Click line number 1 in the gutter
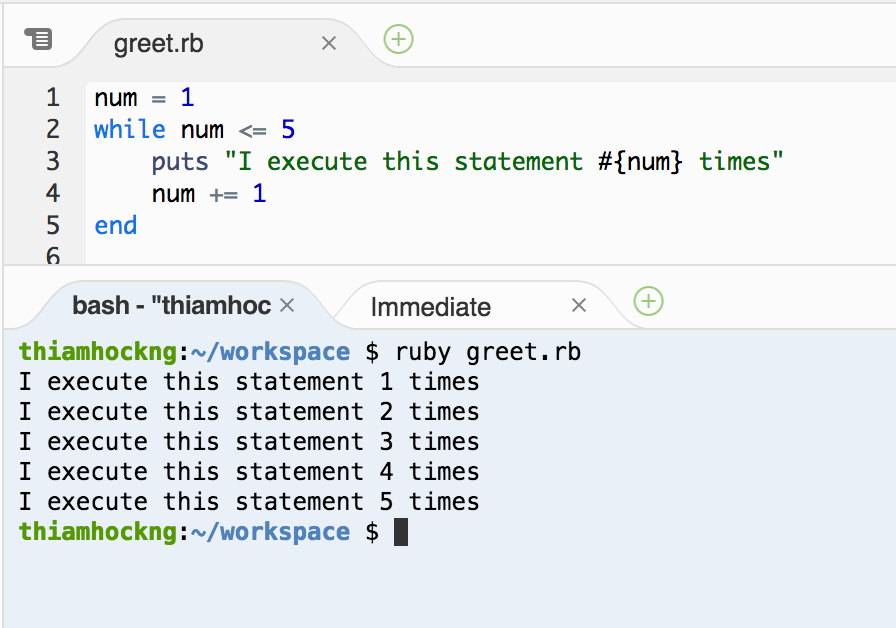The height and width of the screenshot is (628, 896). click(53, 97)
